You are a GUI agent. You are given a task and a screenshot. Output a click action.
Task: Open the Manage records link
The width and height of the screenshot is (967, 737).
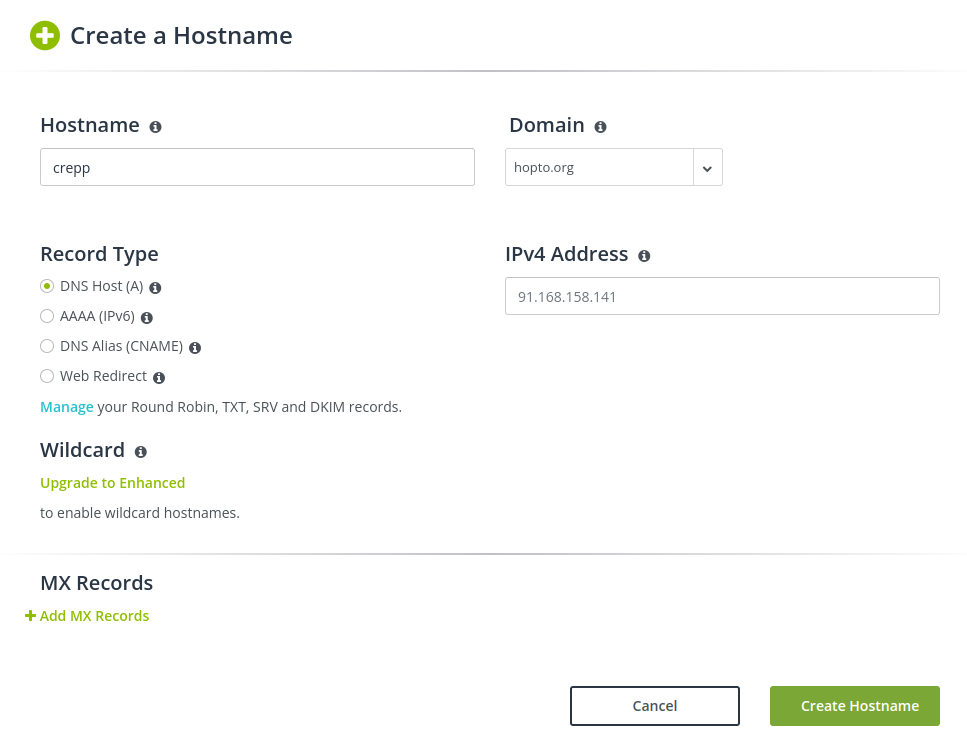pos(67,407)
